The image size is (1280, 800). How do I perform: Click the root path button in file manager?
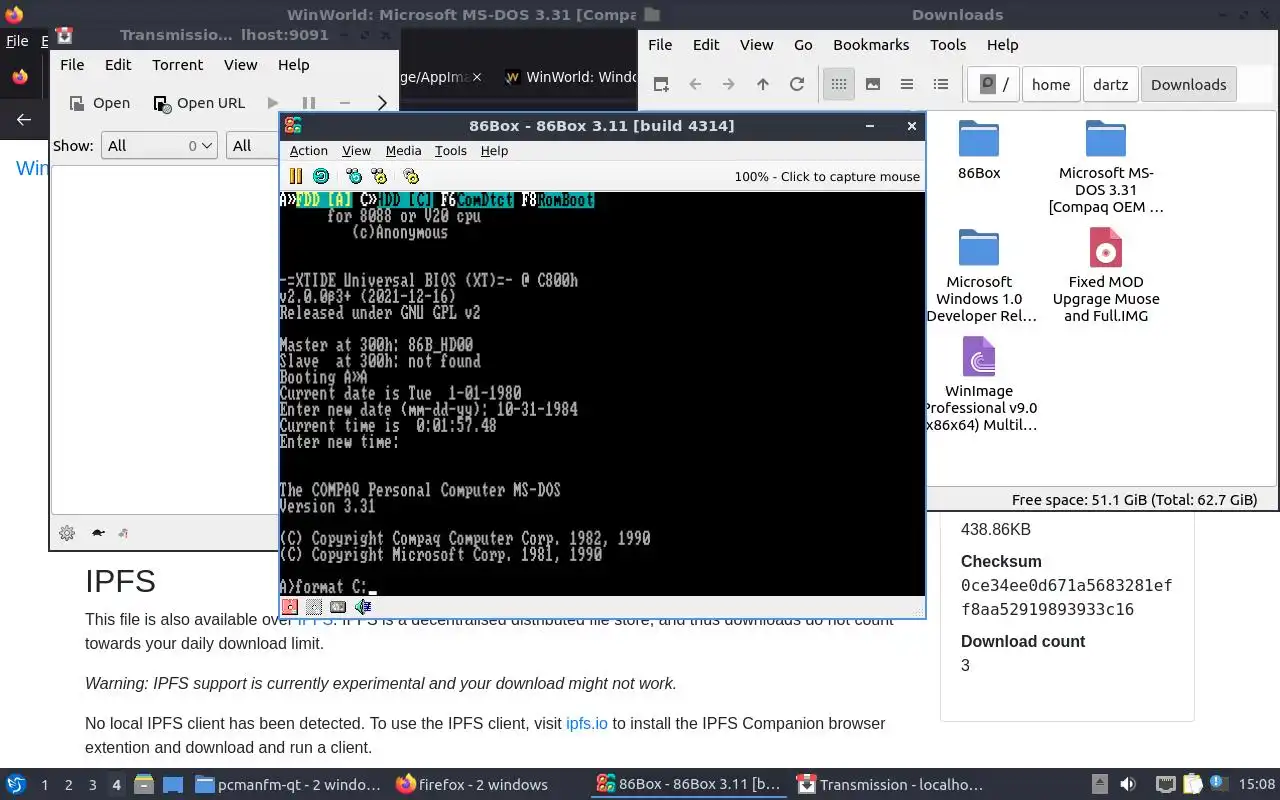[994, 84]
